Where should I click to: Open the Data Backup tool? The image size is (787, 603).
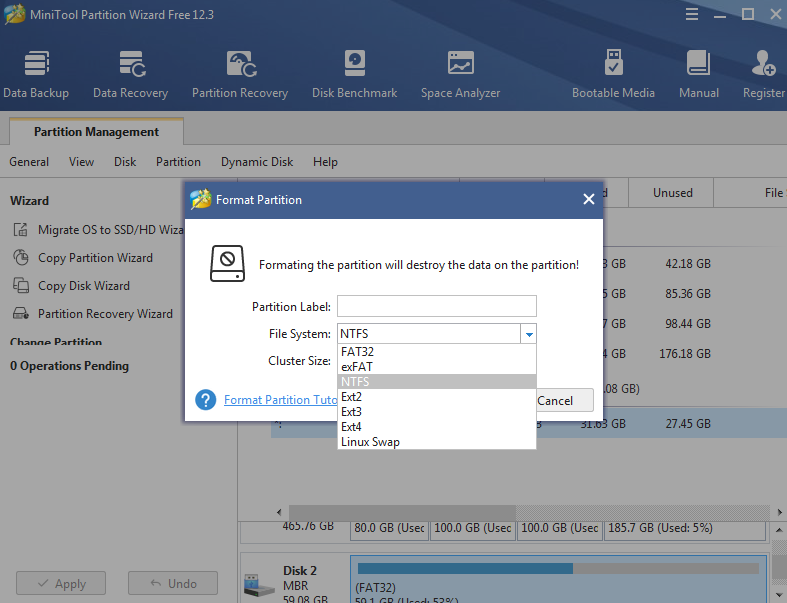click(x=36, y=74)
